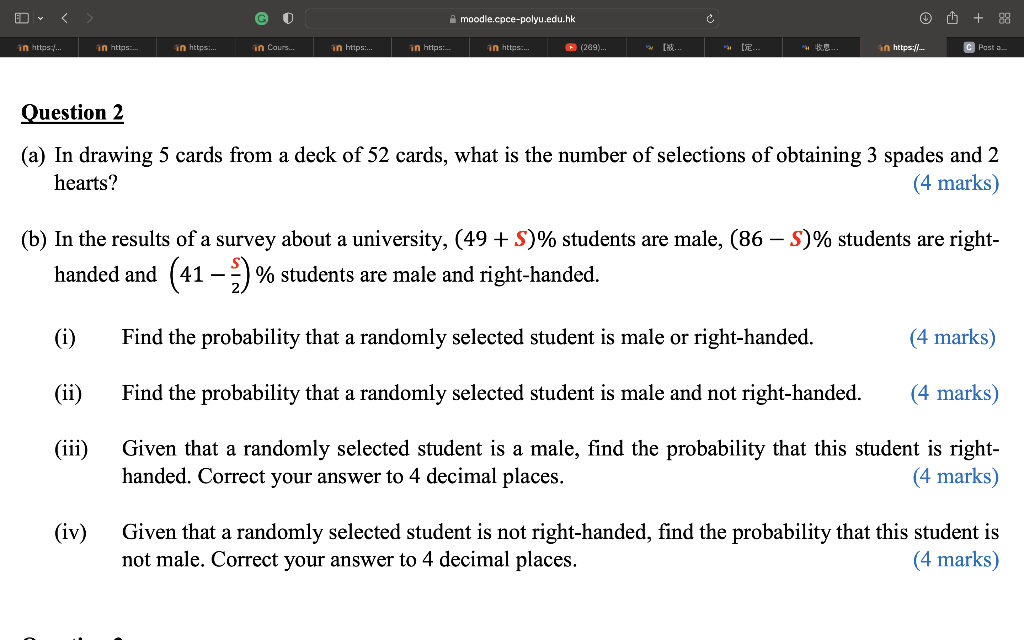Open the sidebar options dropdown chevron
Image resolution: width=1024 pixels, height=640 pixels.
(x=38, y=17)
